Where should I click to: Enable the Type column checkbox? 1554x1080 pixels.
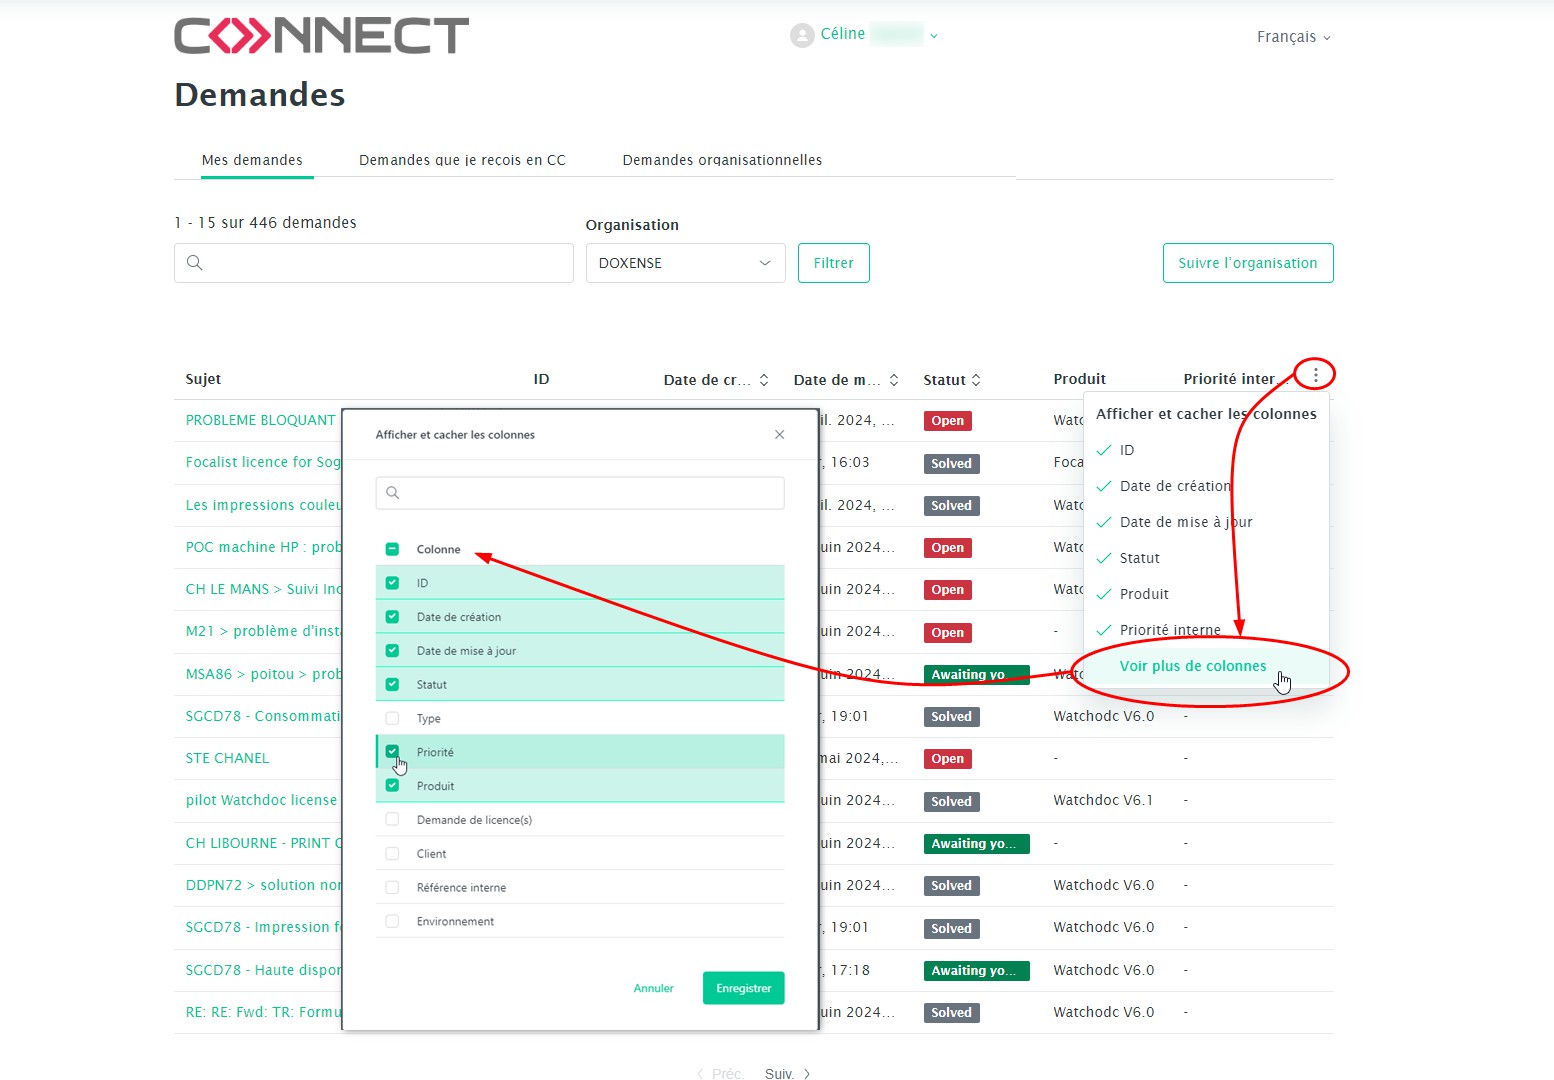[392, 718]
